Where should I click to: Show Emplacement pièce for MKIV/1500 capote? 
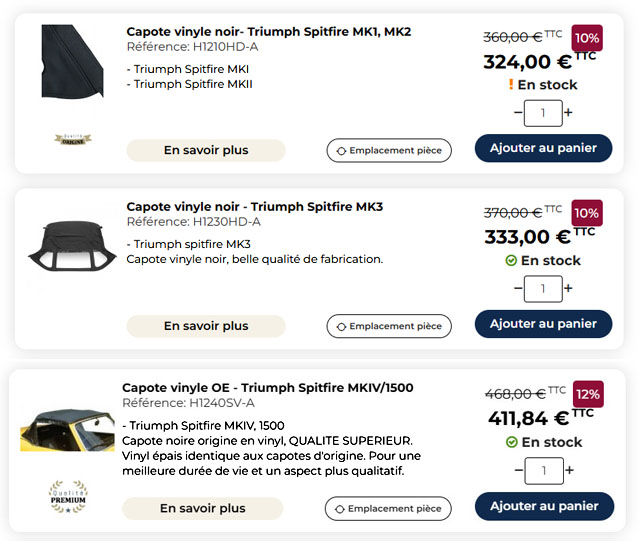click(x=388, y=508)
